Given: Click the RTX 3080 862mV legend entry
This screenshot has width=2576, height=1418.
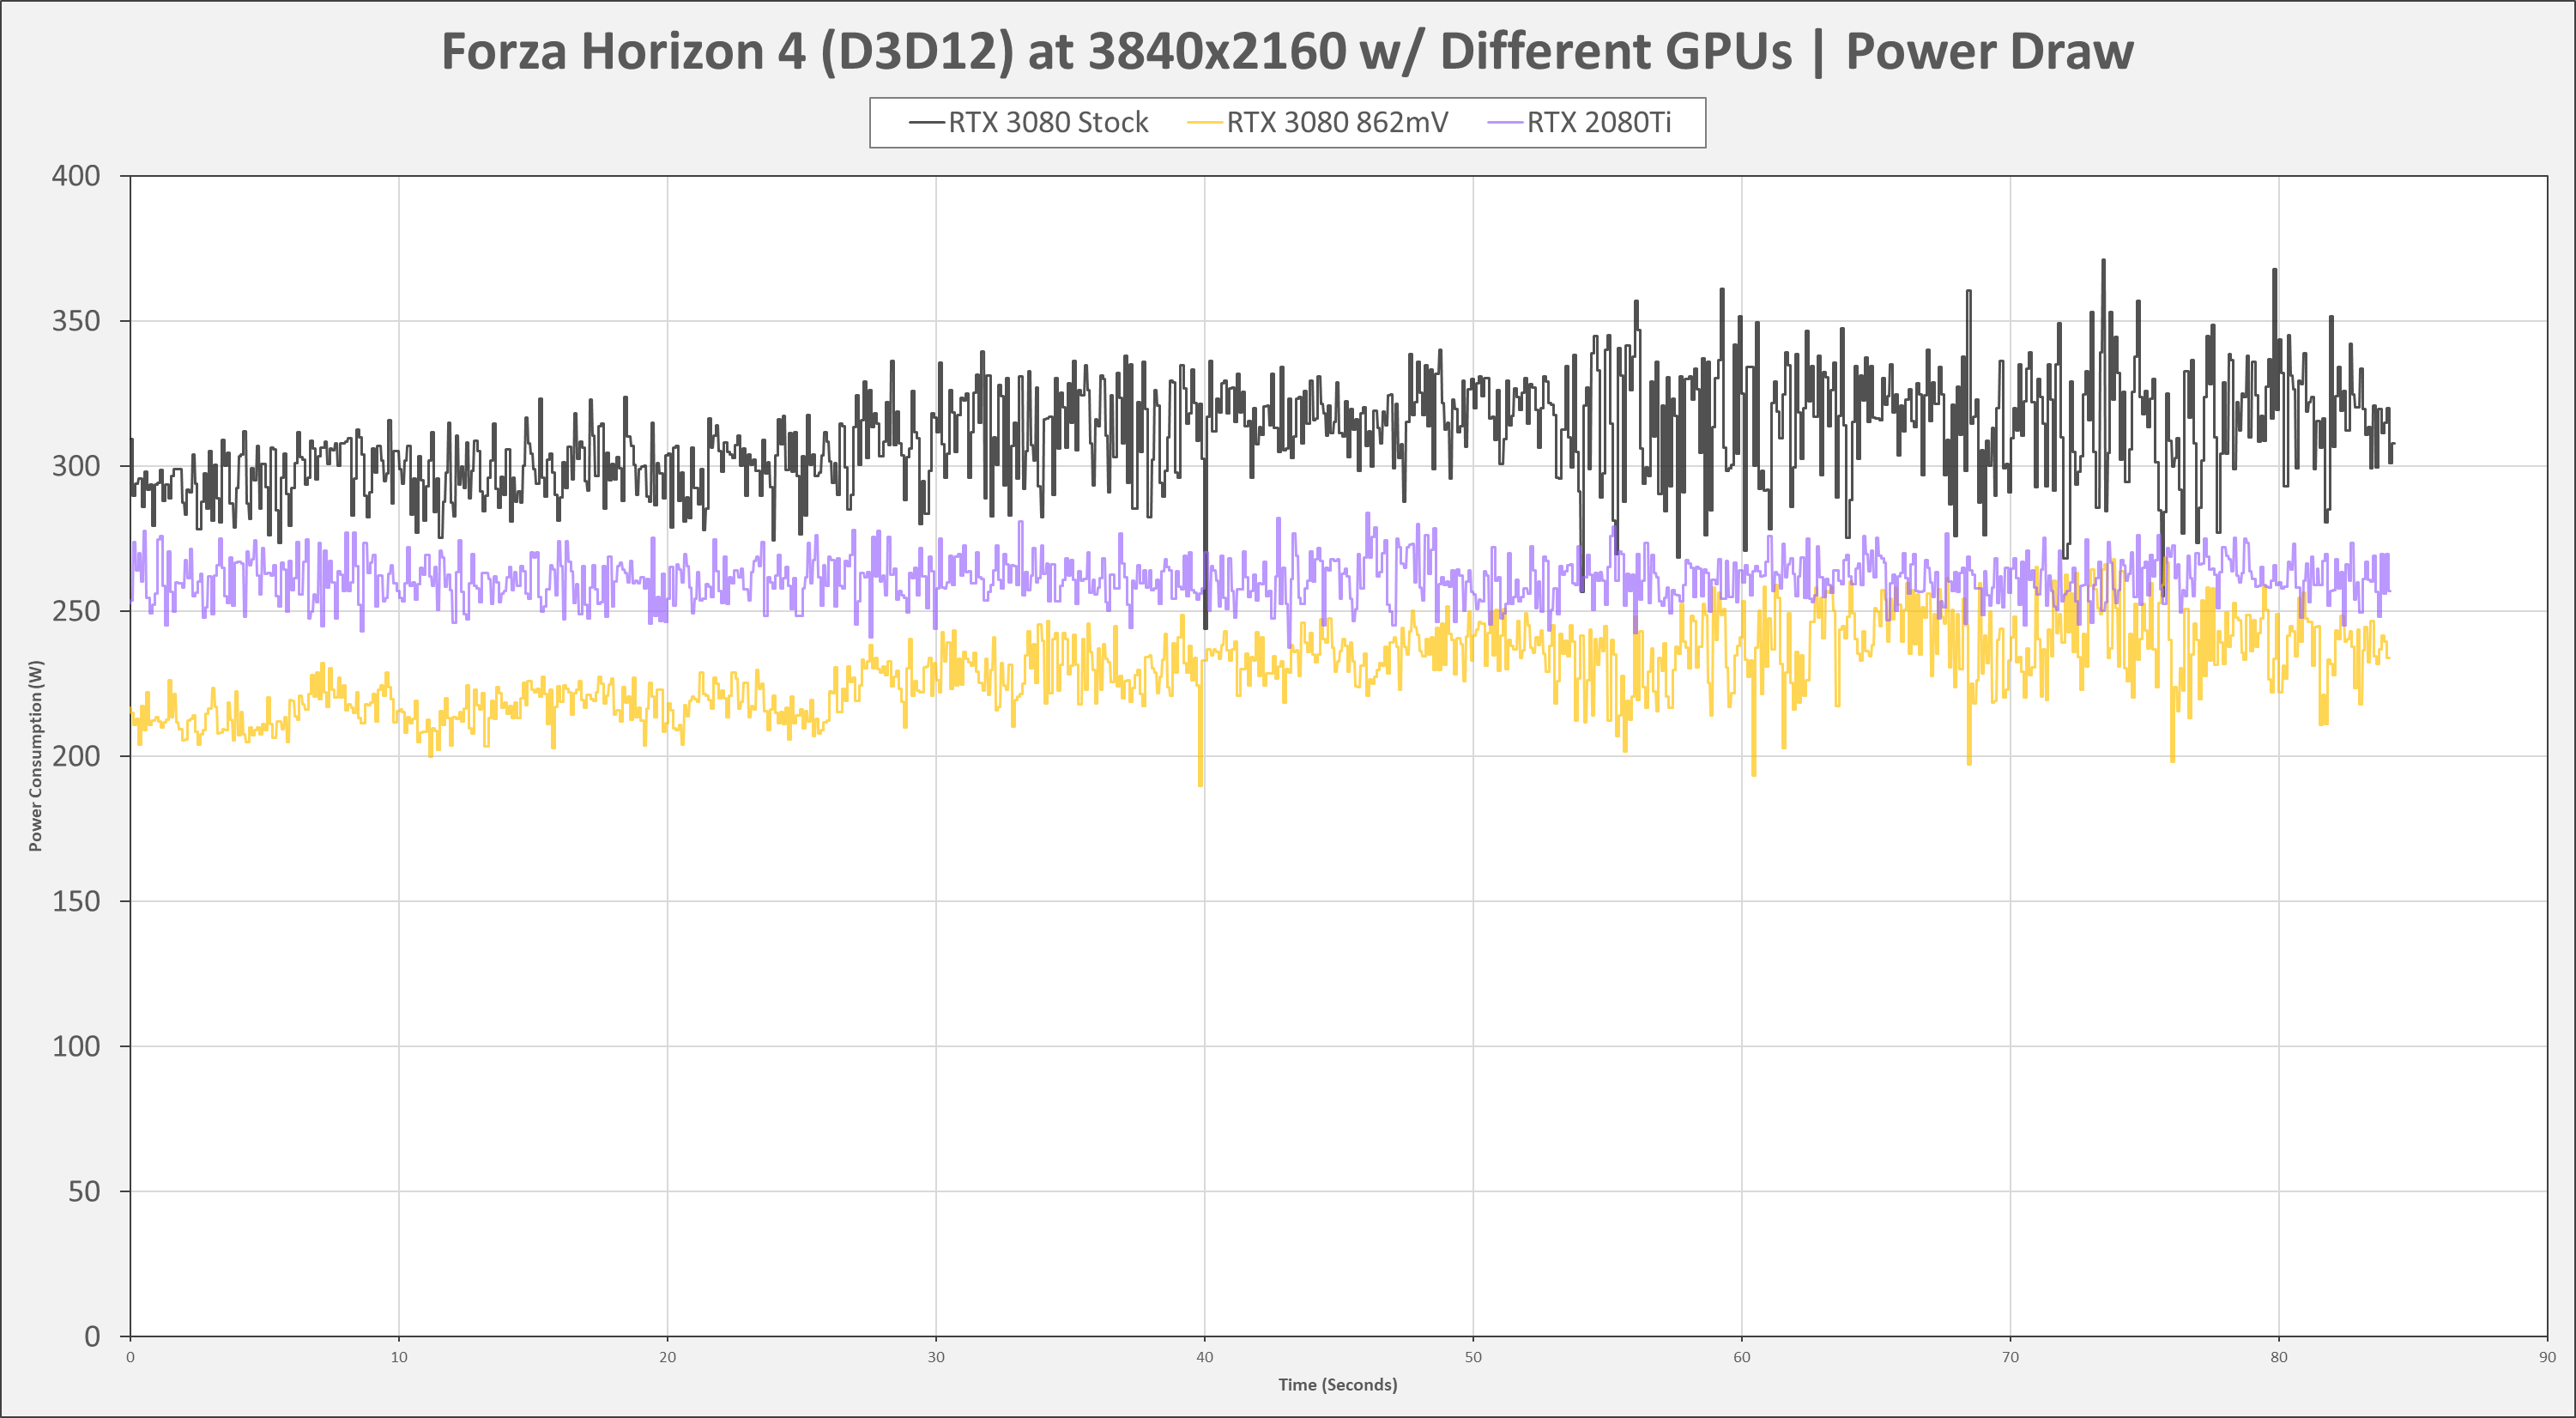Looking at the screenshot, I should 1336,123.
